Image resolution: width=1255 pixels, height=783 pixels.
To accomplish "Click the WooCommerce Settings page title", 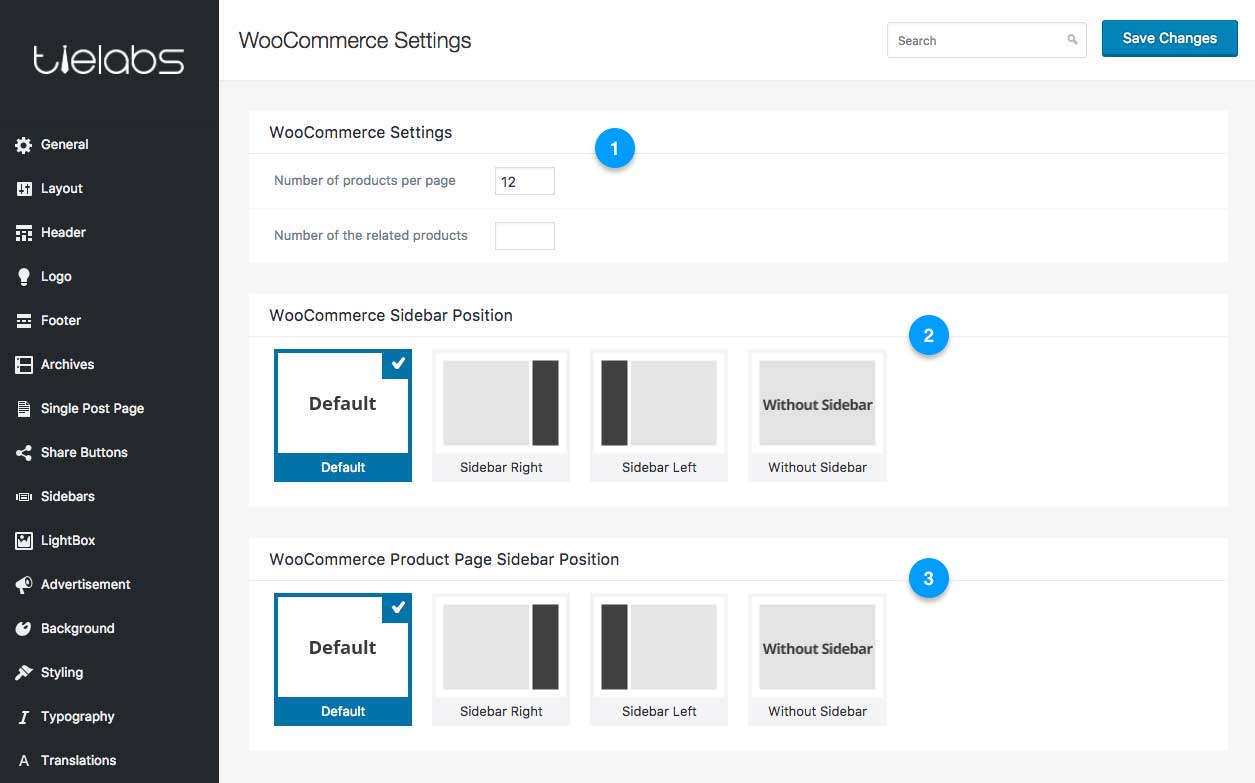I will 355,41.
